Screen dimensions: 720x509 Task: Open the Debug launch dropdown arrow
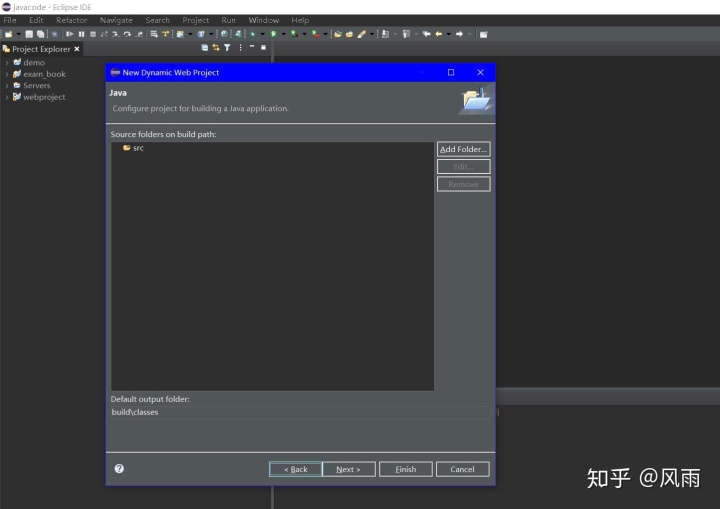click(x=263, y=34)
